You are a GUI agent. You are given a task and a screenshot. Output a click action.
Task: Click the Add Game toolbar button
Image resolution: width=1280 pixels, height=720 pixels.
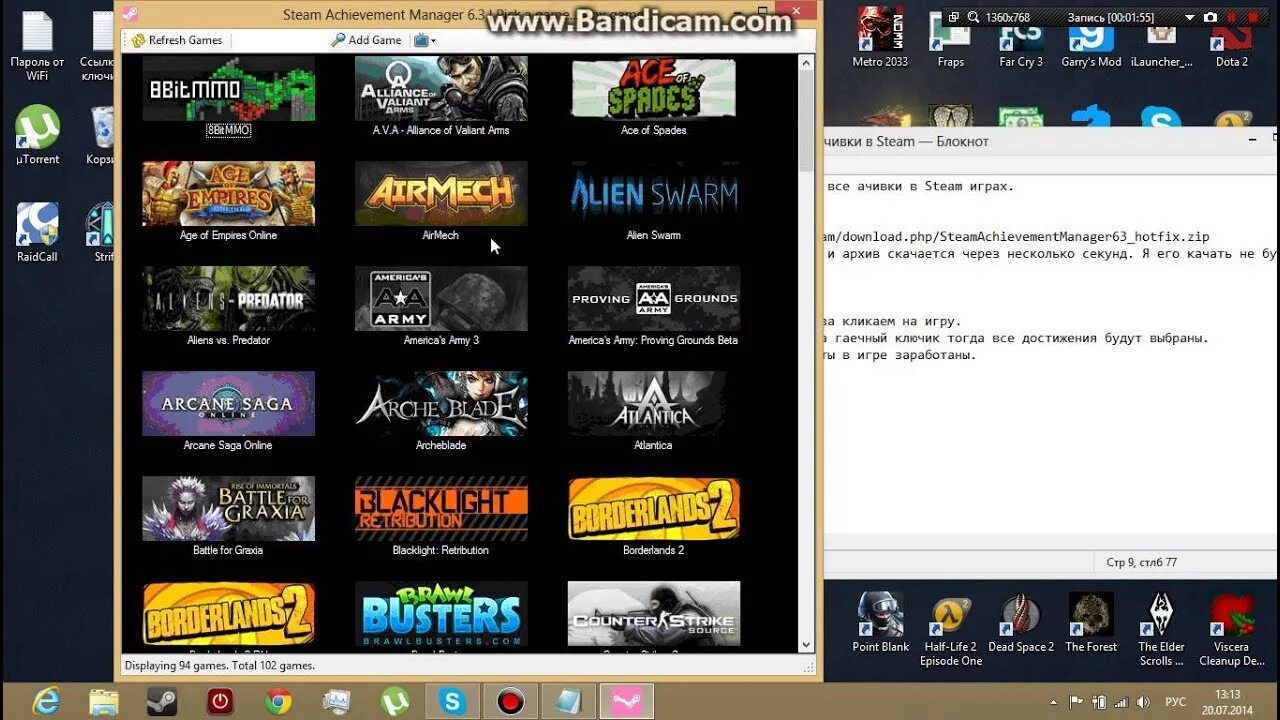[366, 40]
